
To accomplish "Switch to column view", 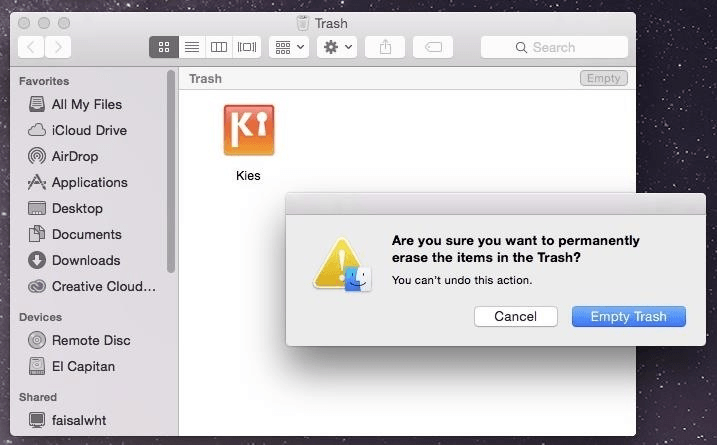I will point(219,47).
